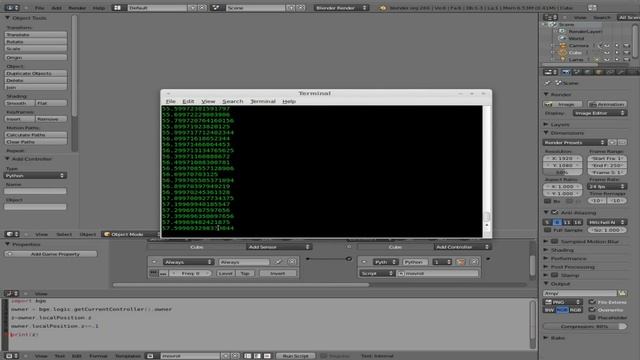Toggle Lamp visibility eye in outliner
This screenshot has height=360, width=640.
(607, 60)
